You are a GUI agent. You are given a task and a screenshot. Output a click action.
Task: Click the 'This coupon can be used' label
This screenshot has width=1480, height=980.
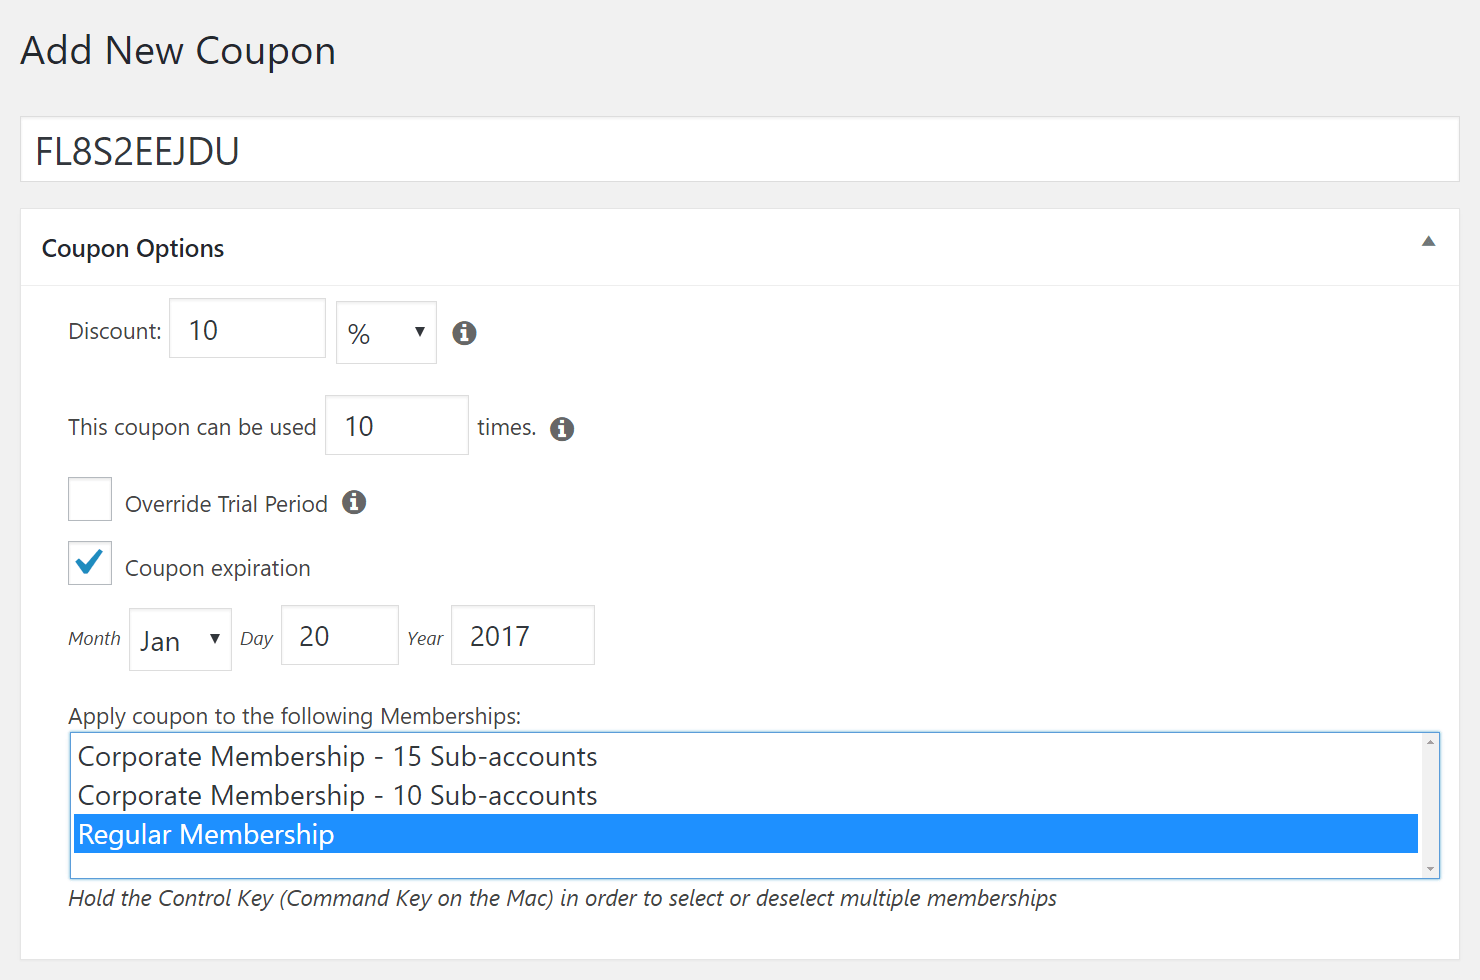pos(192,427)
